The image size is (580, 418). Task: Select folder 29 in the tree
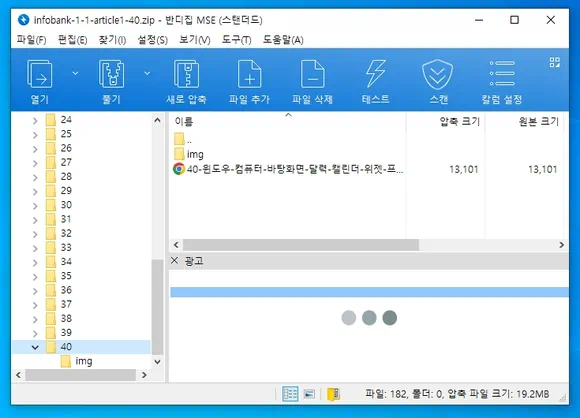pyautogui.click(x=66, y=191)
